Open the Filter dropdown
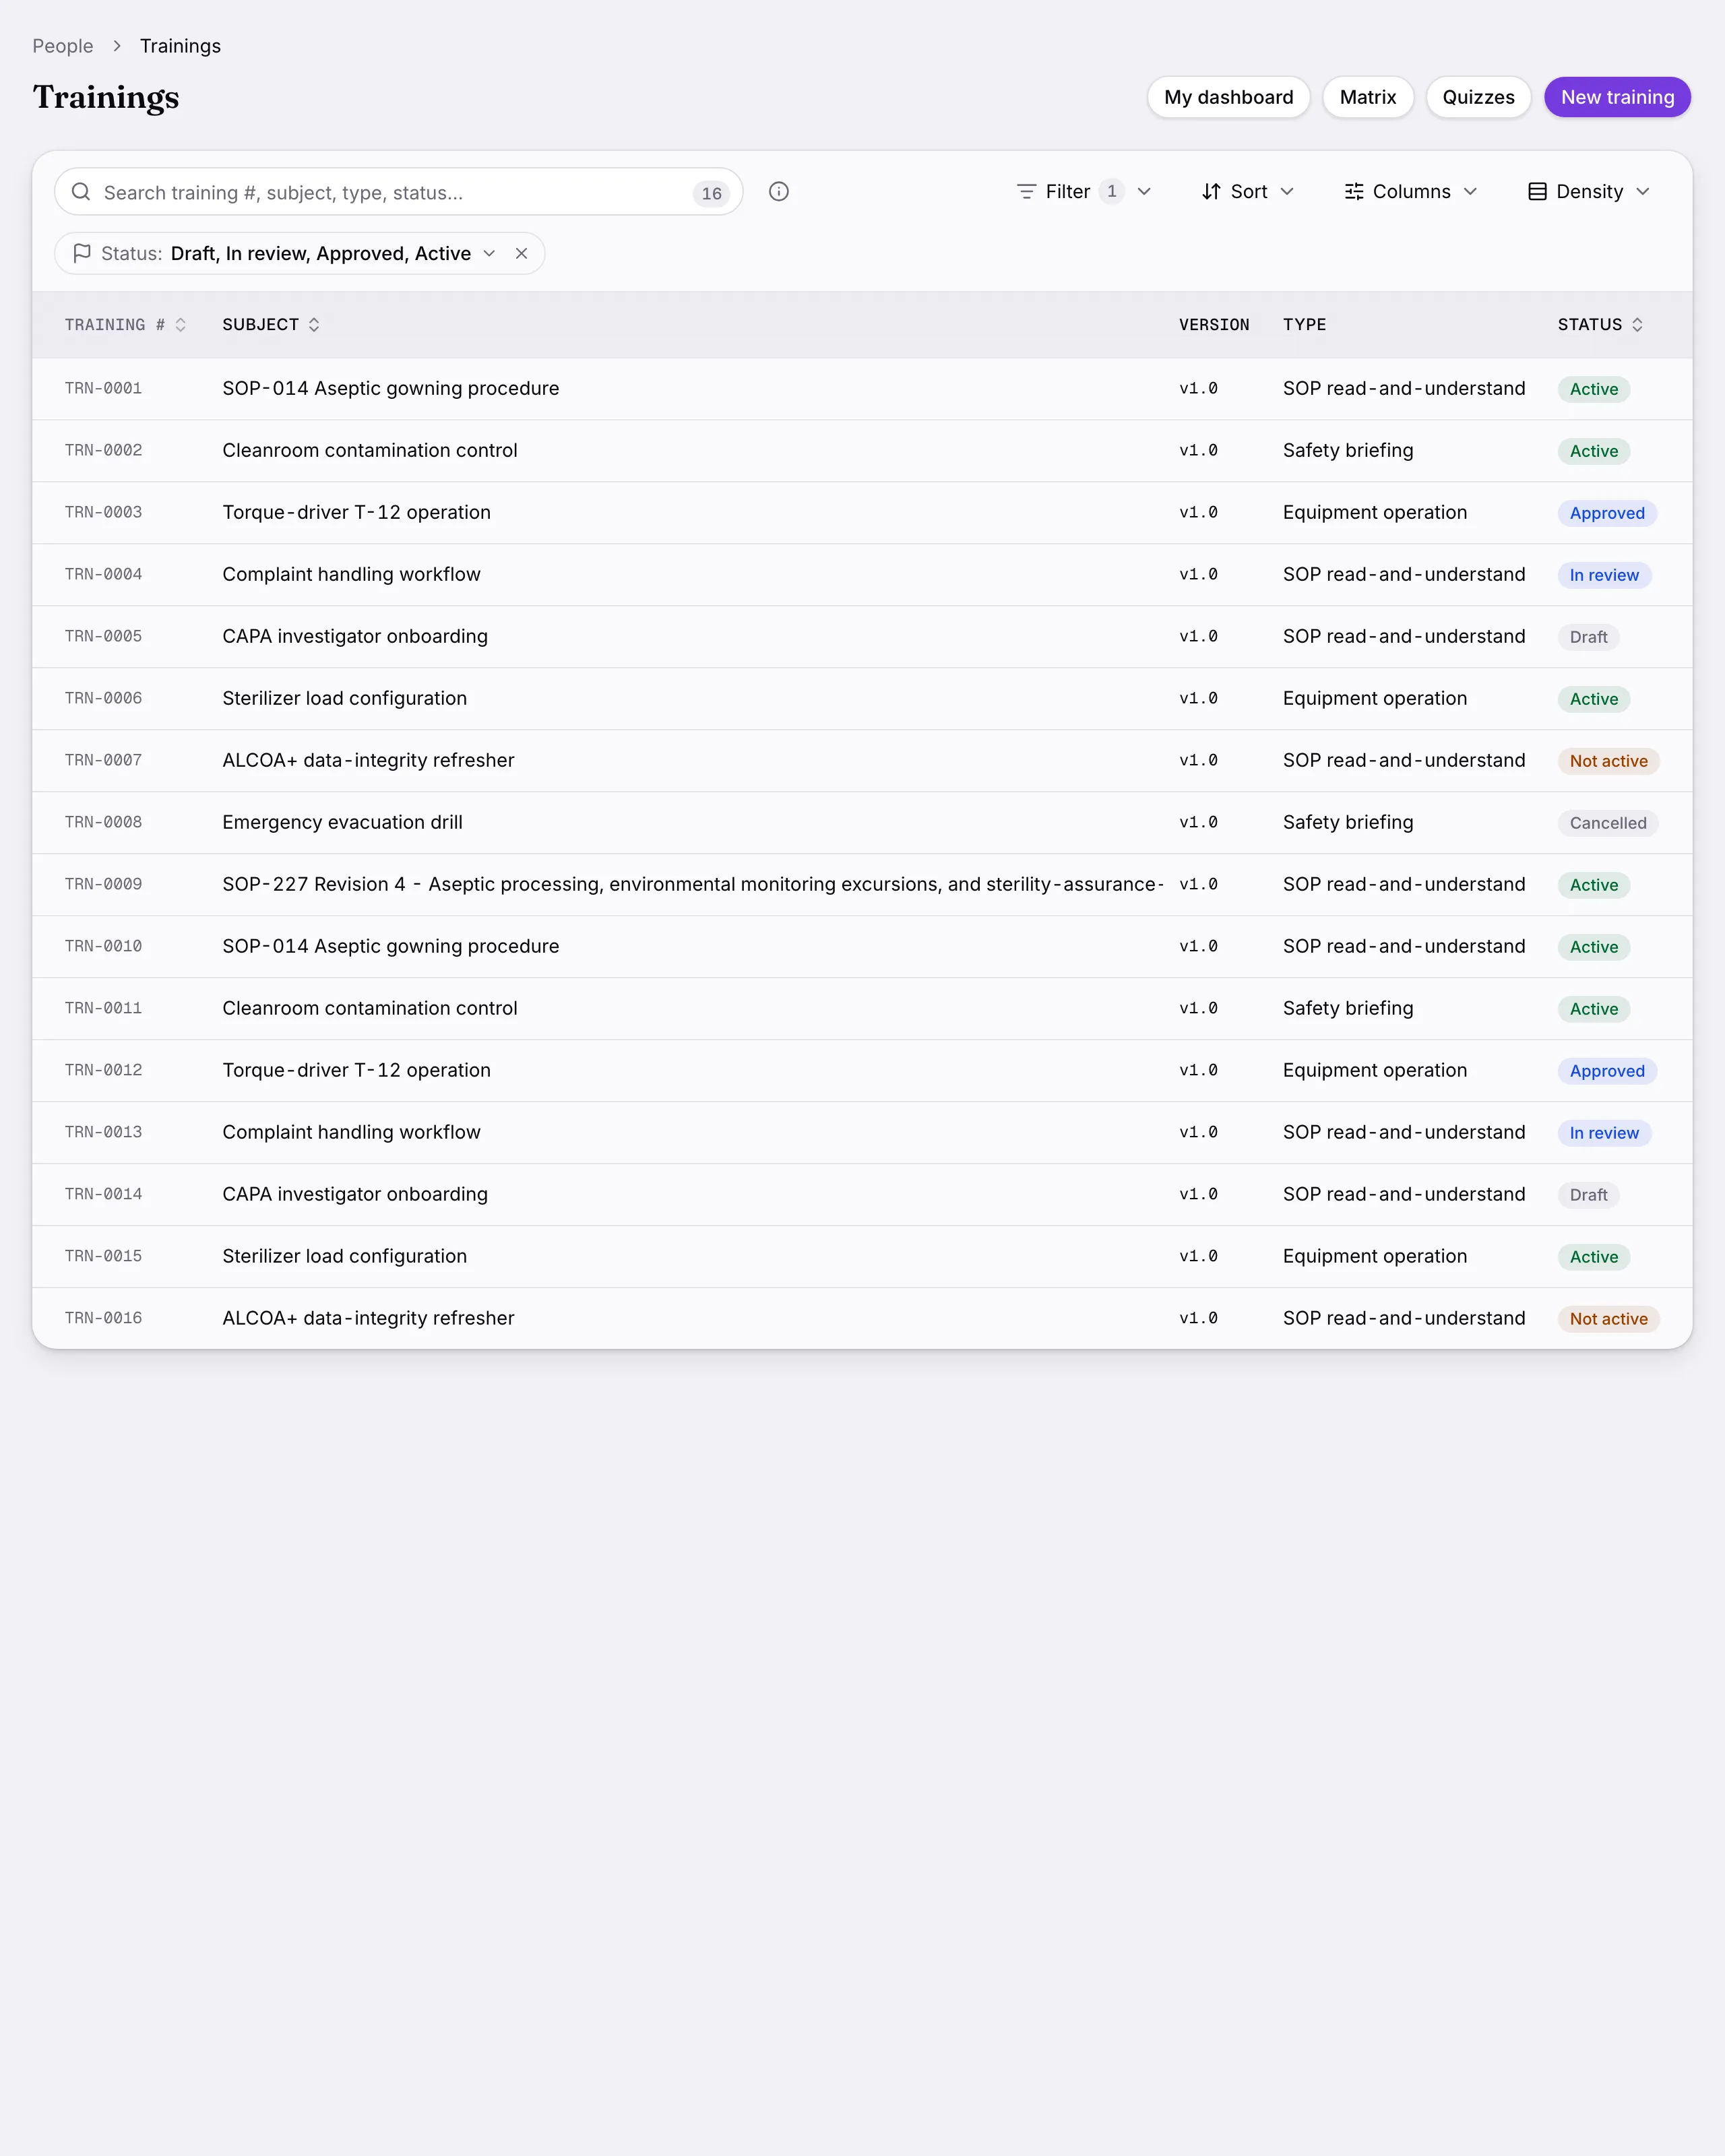Viewport: 1725px width, 2156px height. pos(1084,191)
